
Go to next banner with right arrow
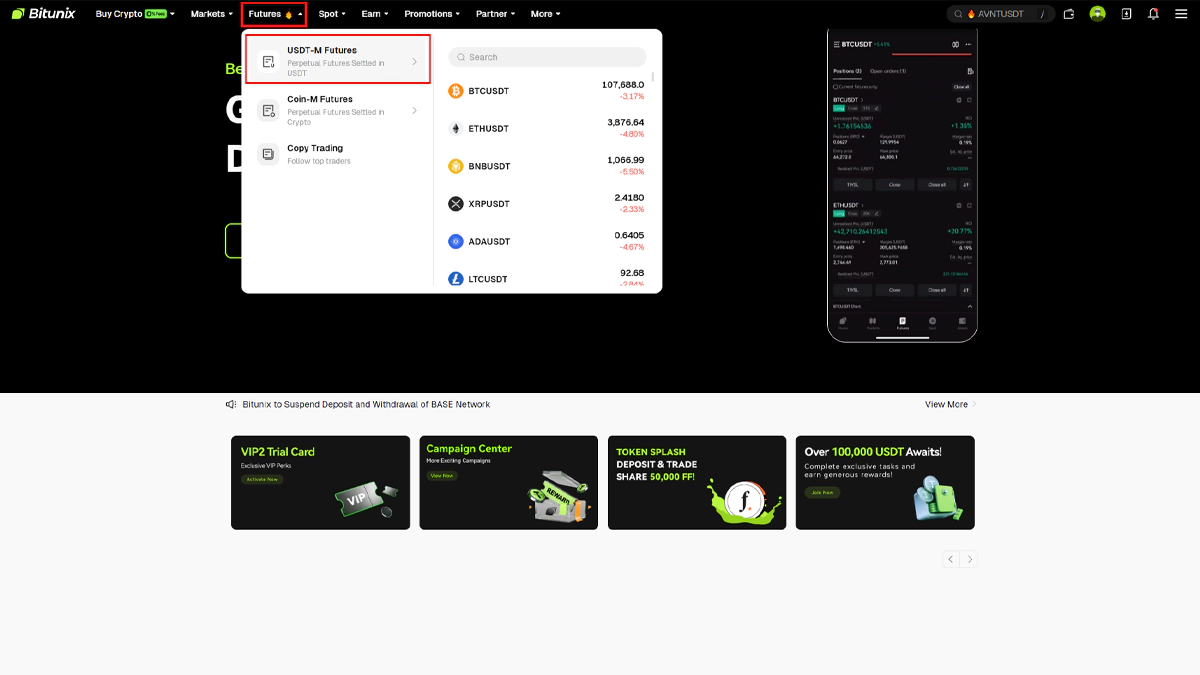pyautogui.click(x=969, y=560)
